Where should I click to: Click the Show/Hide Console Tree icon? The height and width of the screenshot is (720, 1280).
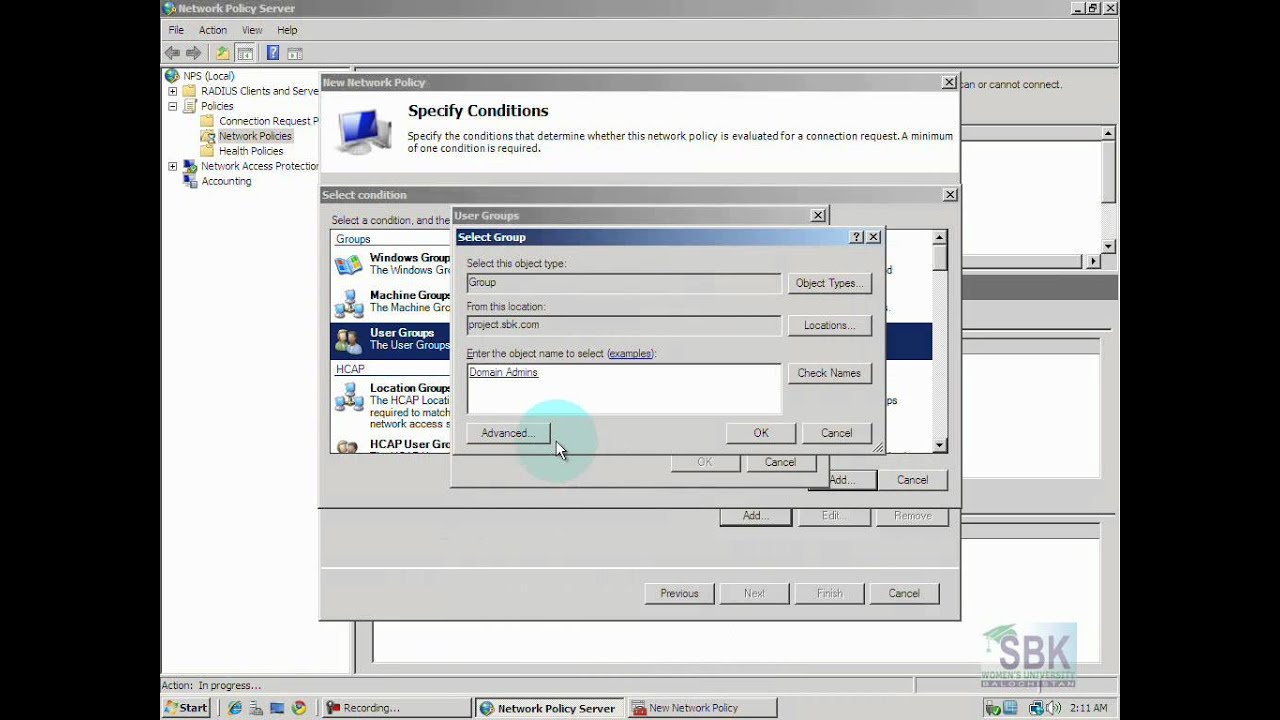tap(245, 53)
